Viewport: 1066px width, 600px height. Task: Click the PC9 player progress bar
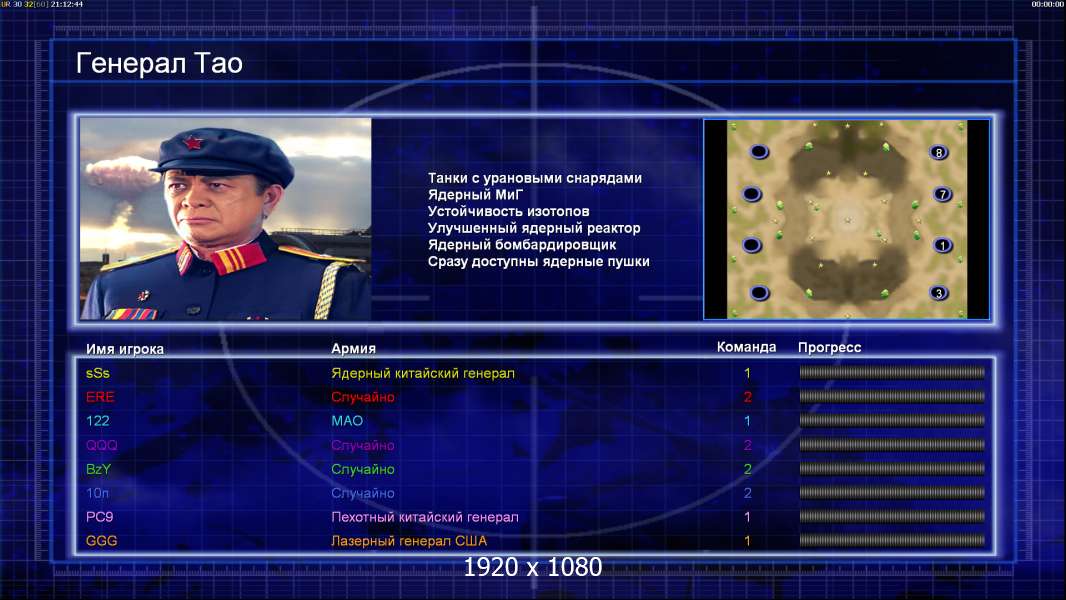coord(892,516)
